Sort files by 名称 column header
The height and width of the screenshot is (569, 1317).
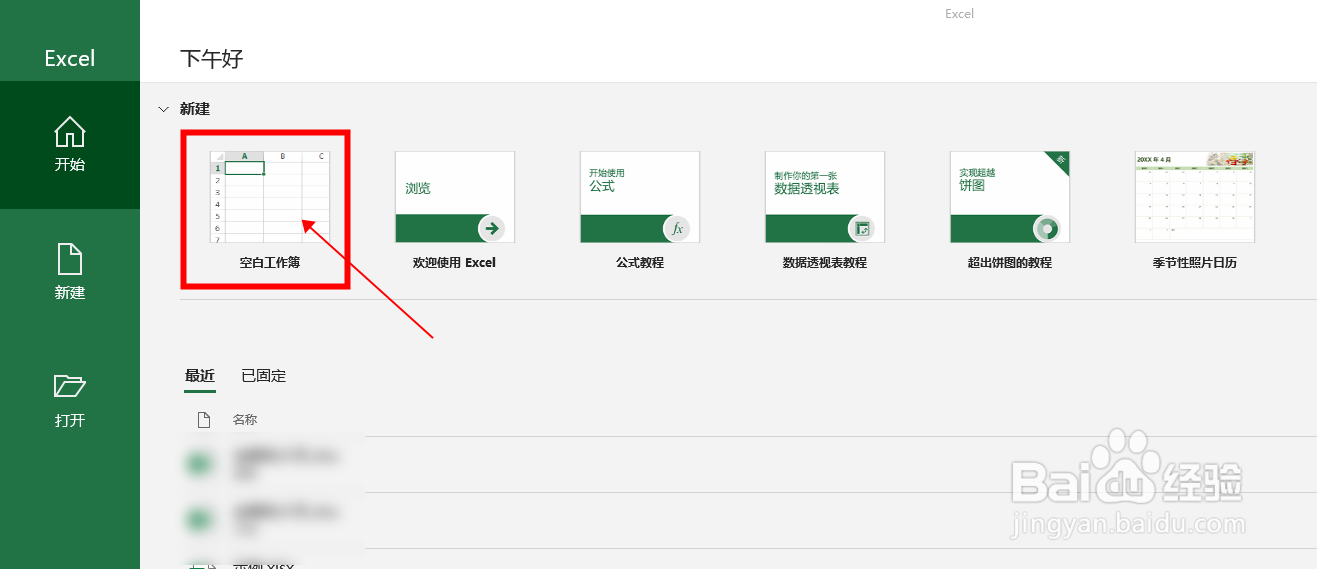(245, 420)
